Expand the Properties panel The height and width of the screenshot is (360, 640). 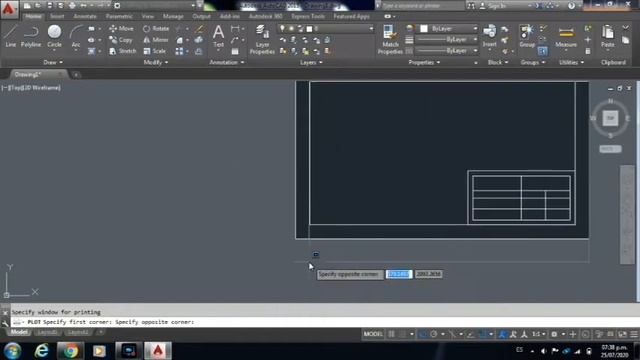point(424,62)
